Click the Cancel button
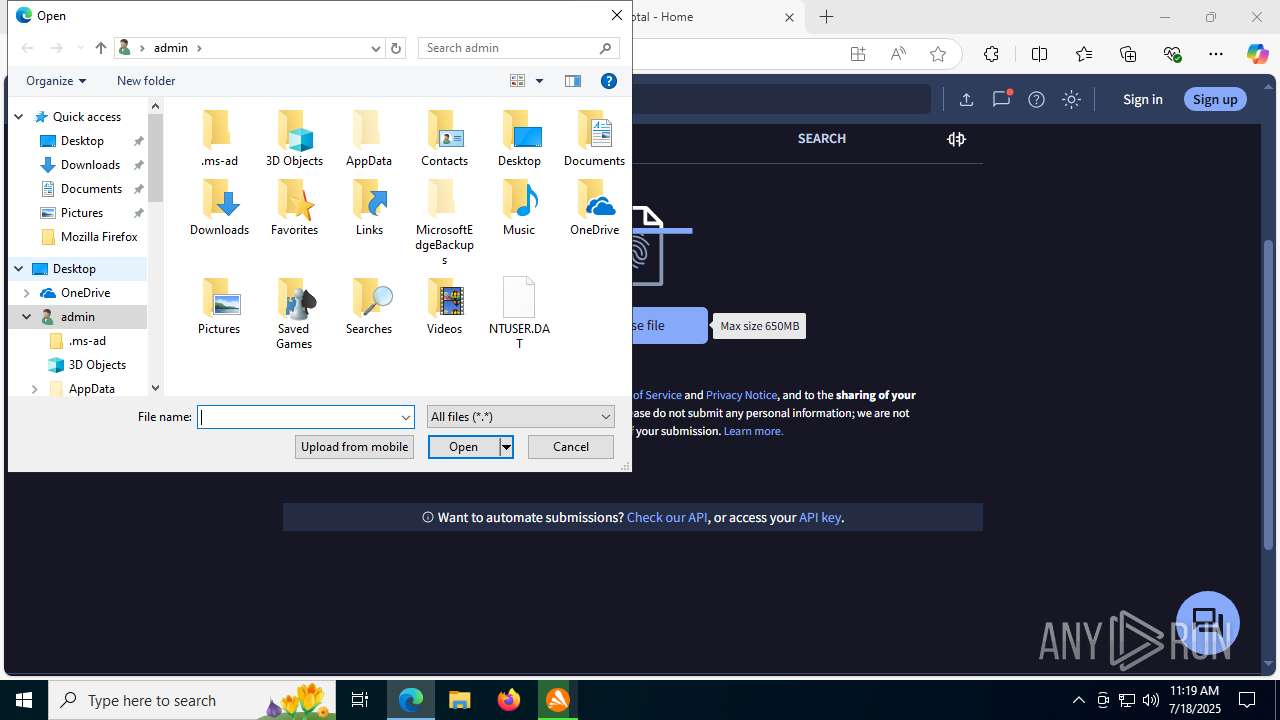 click(571, 447)
